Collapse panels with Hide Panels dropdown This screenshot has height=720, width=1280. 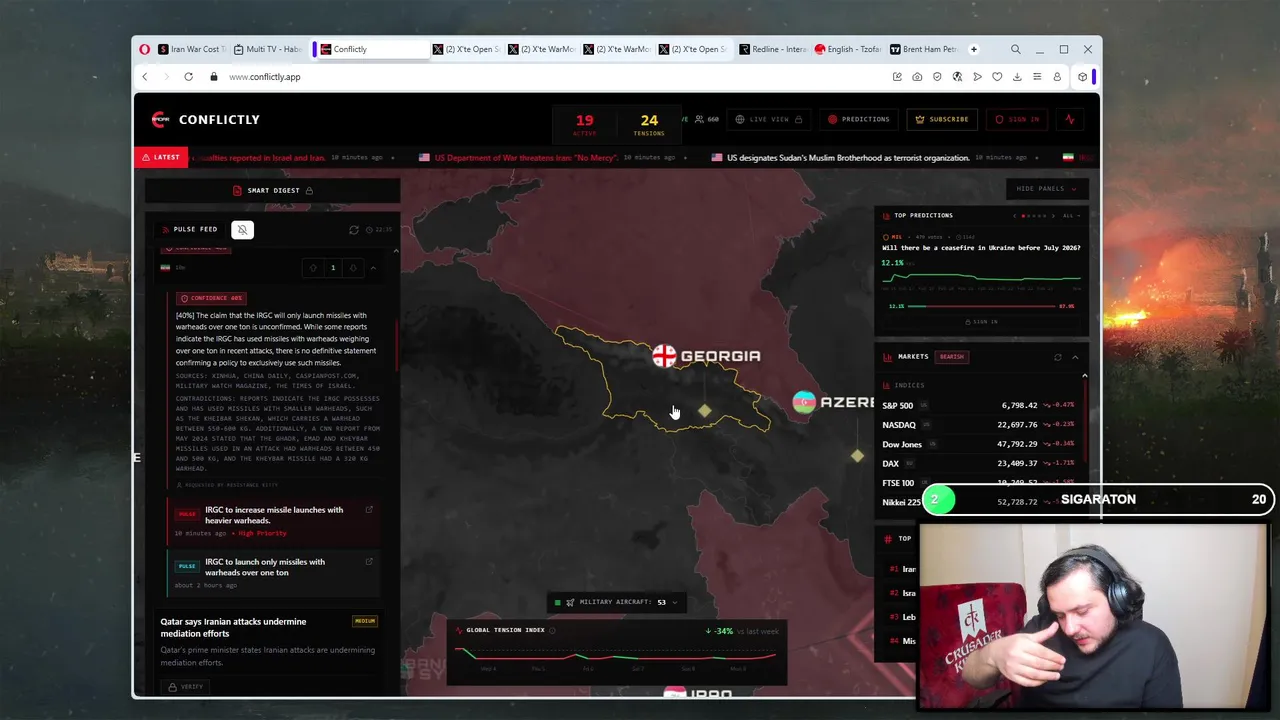1046,188
